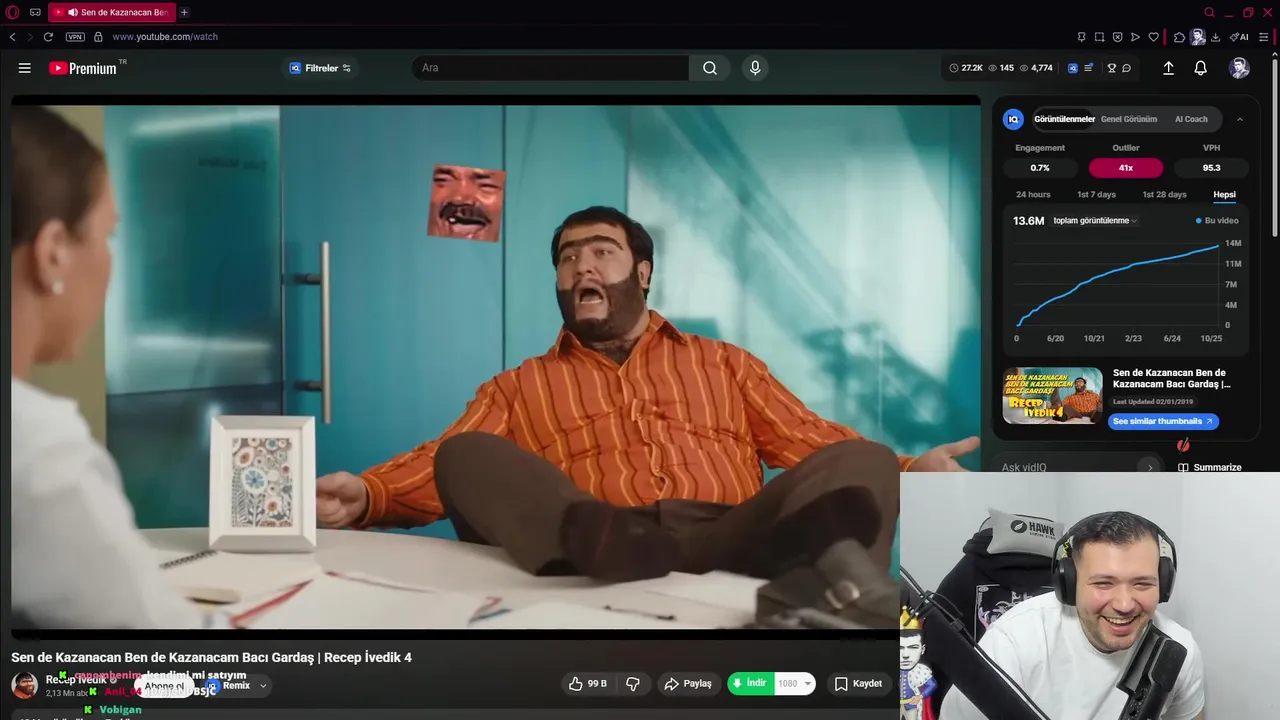Open YouTube notifications bell
Screen dimensions: 1280x720
[x=1201, y=68]
